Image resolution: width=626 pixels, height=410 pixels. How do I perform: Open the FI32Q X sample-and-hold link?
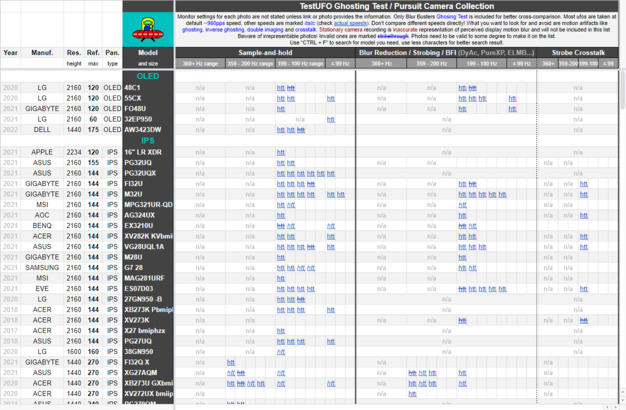231,362
